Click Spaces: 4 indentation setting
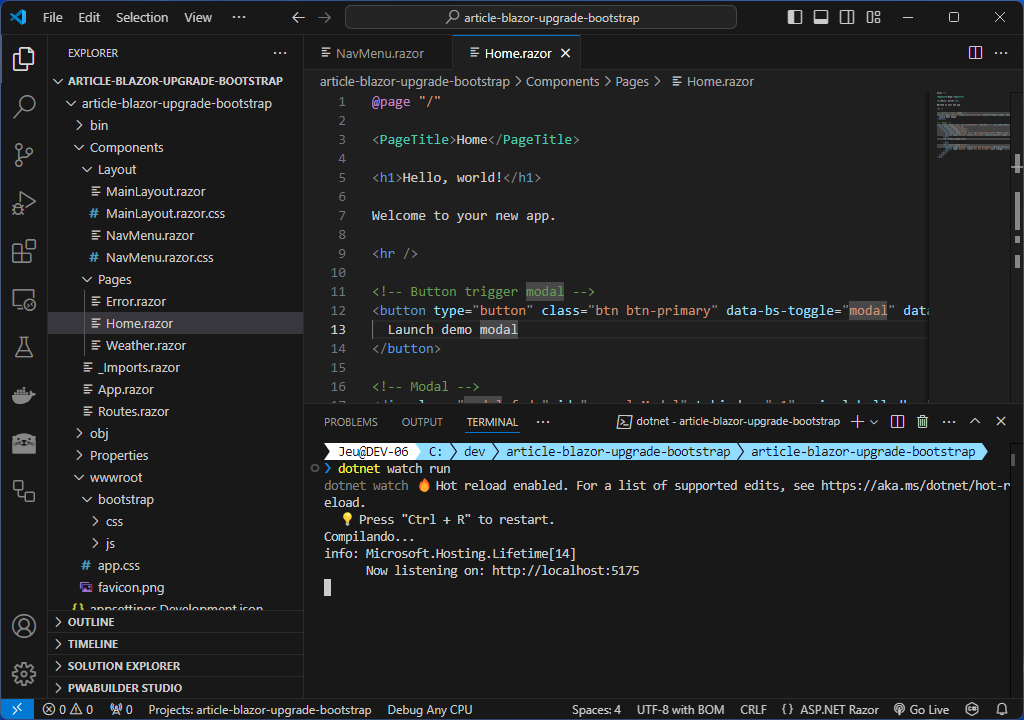Image resolution: width=1024 pixels, height=720 pixels. click(x=596, y=710)
